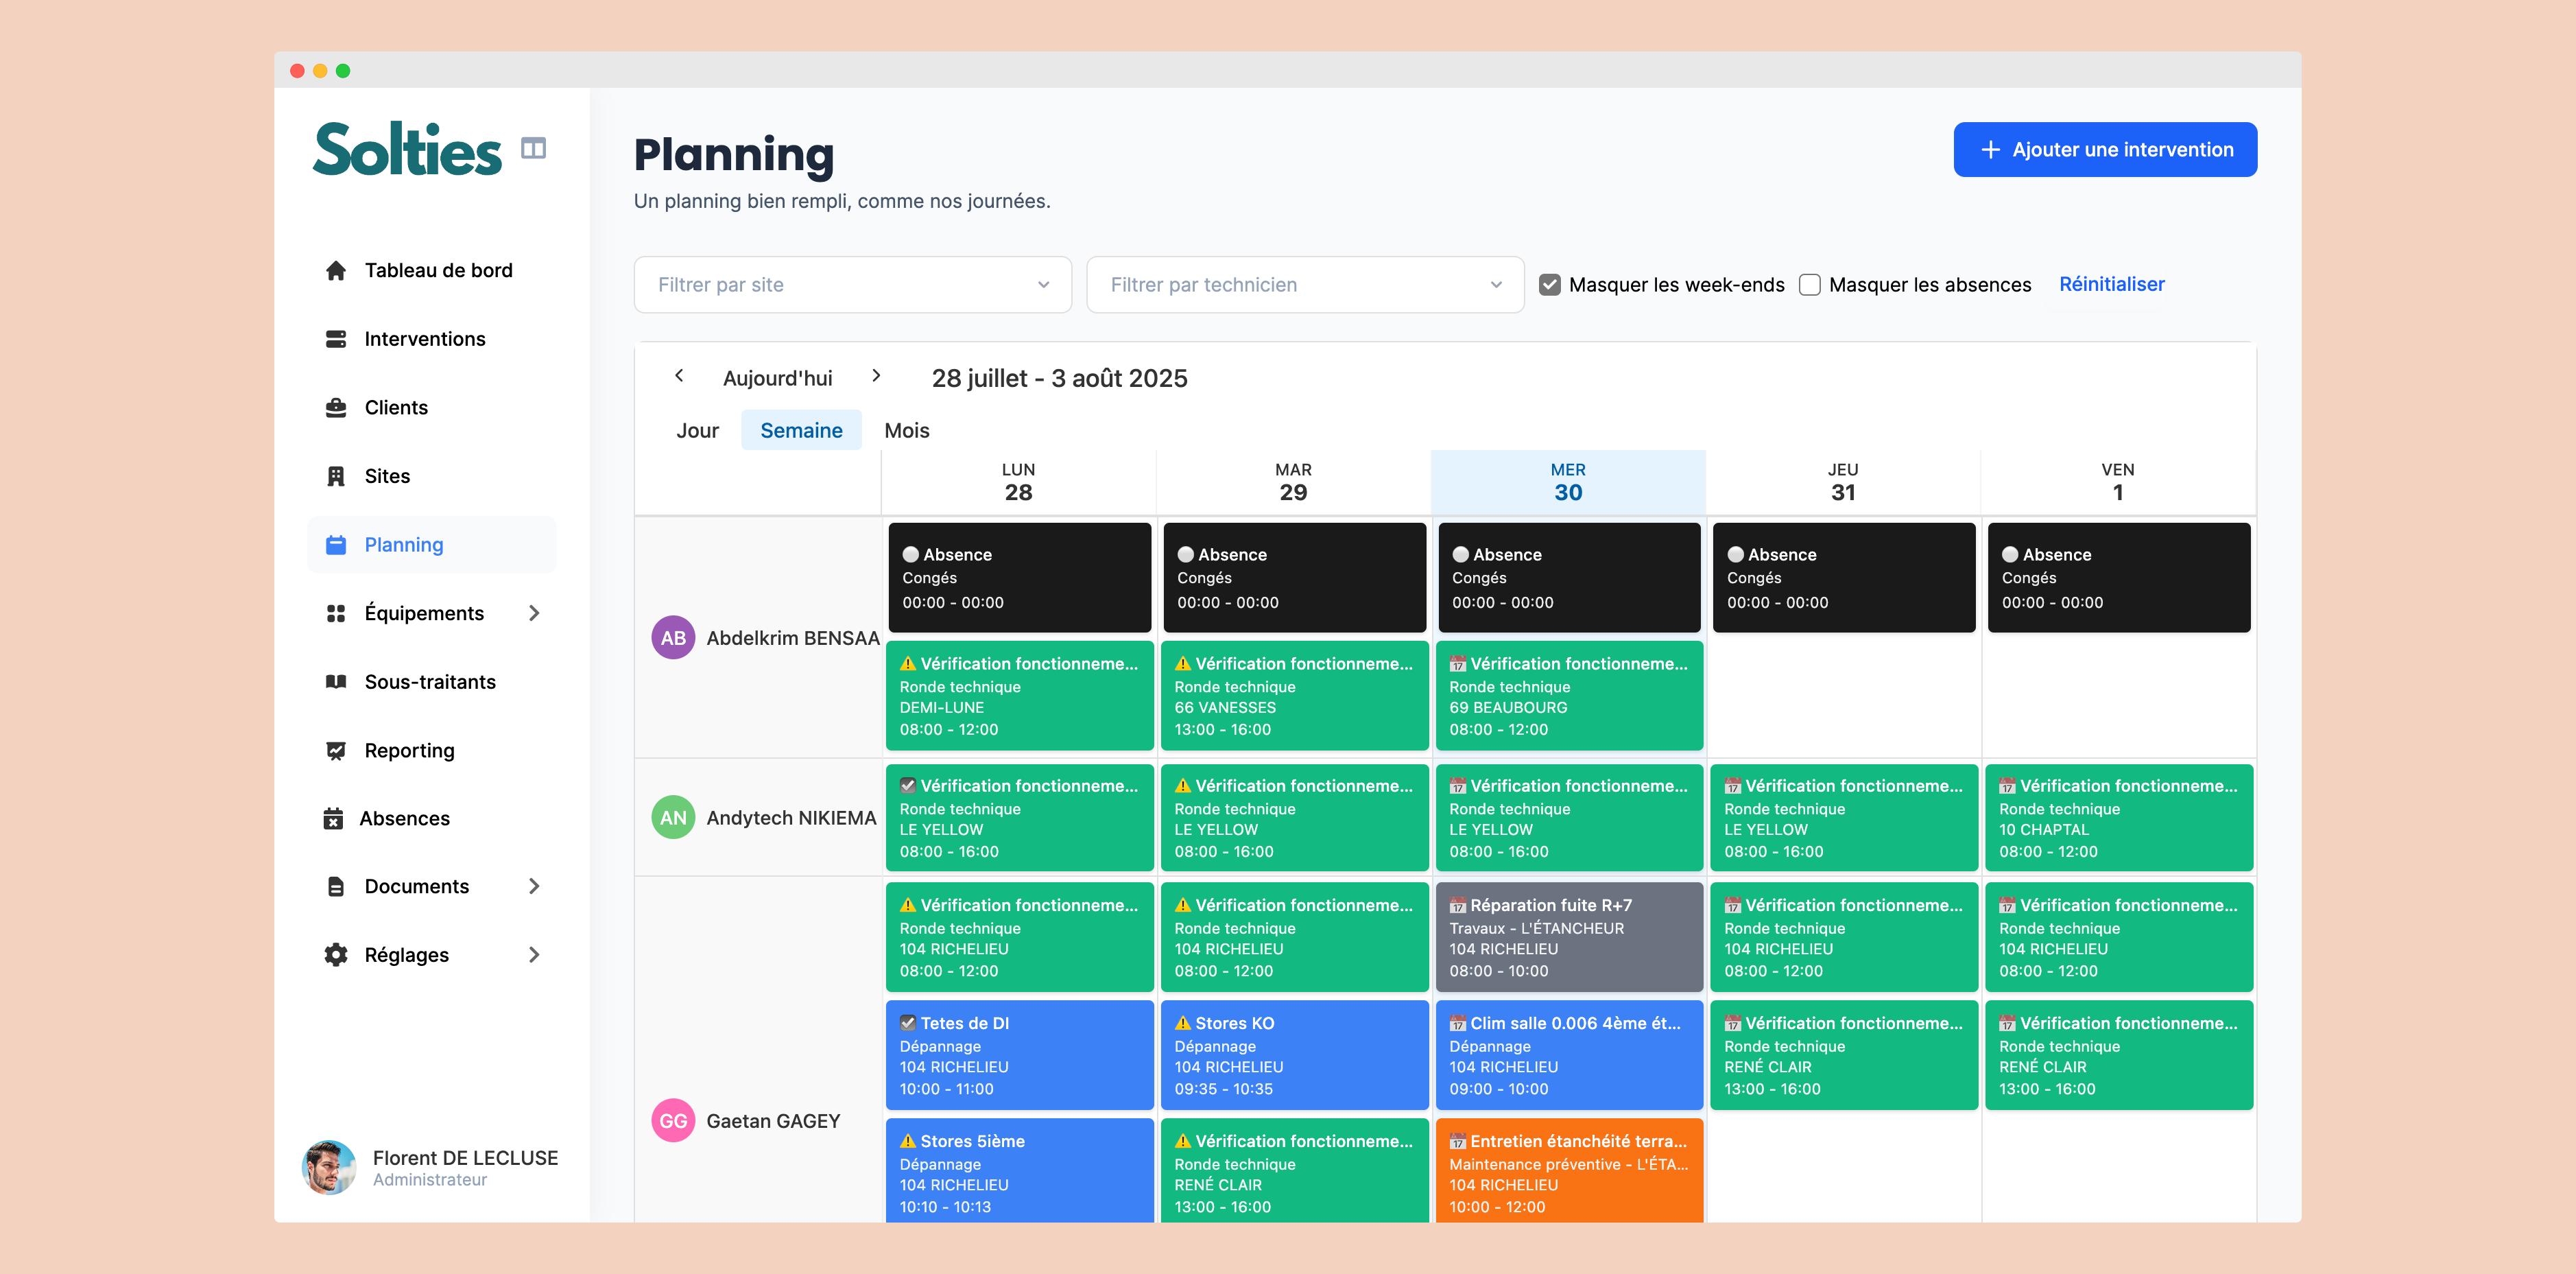The height and width of the screenshot is (1274, 2576).
Task: Click the Sous-traitants book icon
Action: coord(336,682)
